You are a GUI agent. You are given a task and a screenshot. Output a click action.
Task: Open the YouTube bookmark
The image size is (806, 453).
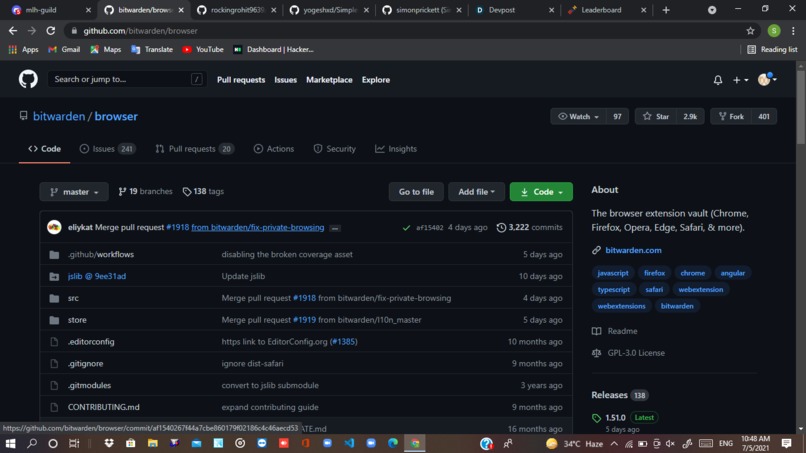pyautogui.click(x=203, y=49)
